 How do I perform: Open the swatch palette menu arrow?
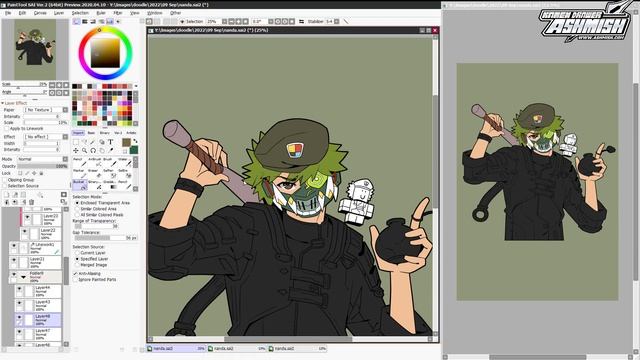136,86
